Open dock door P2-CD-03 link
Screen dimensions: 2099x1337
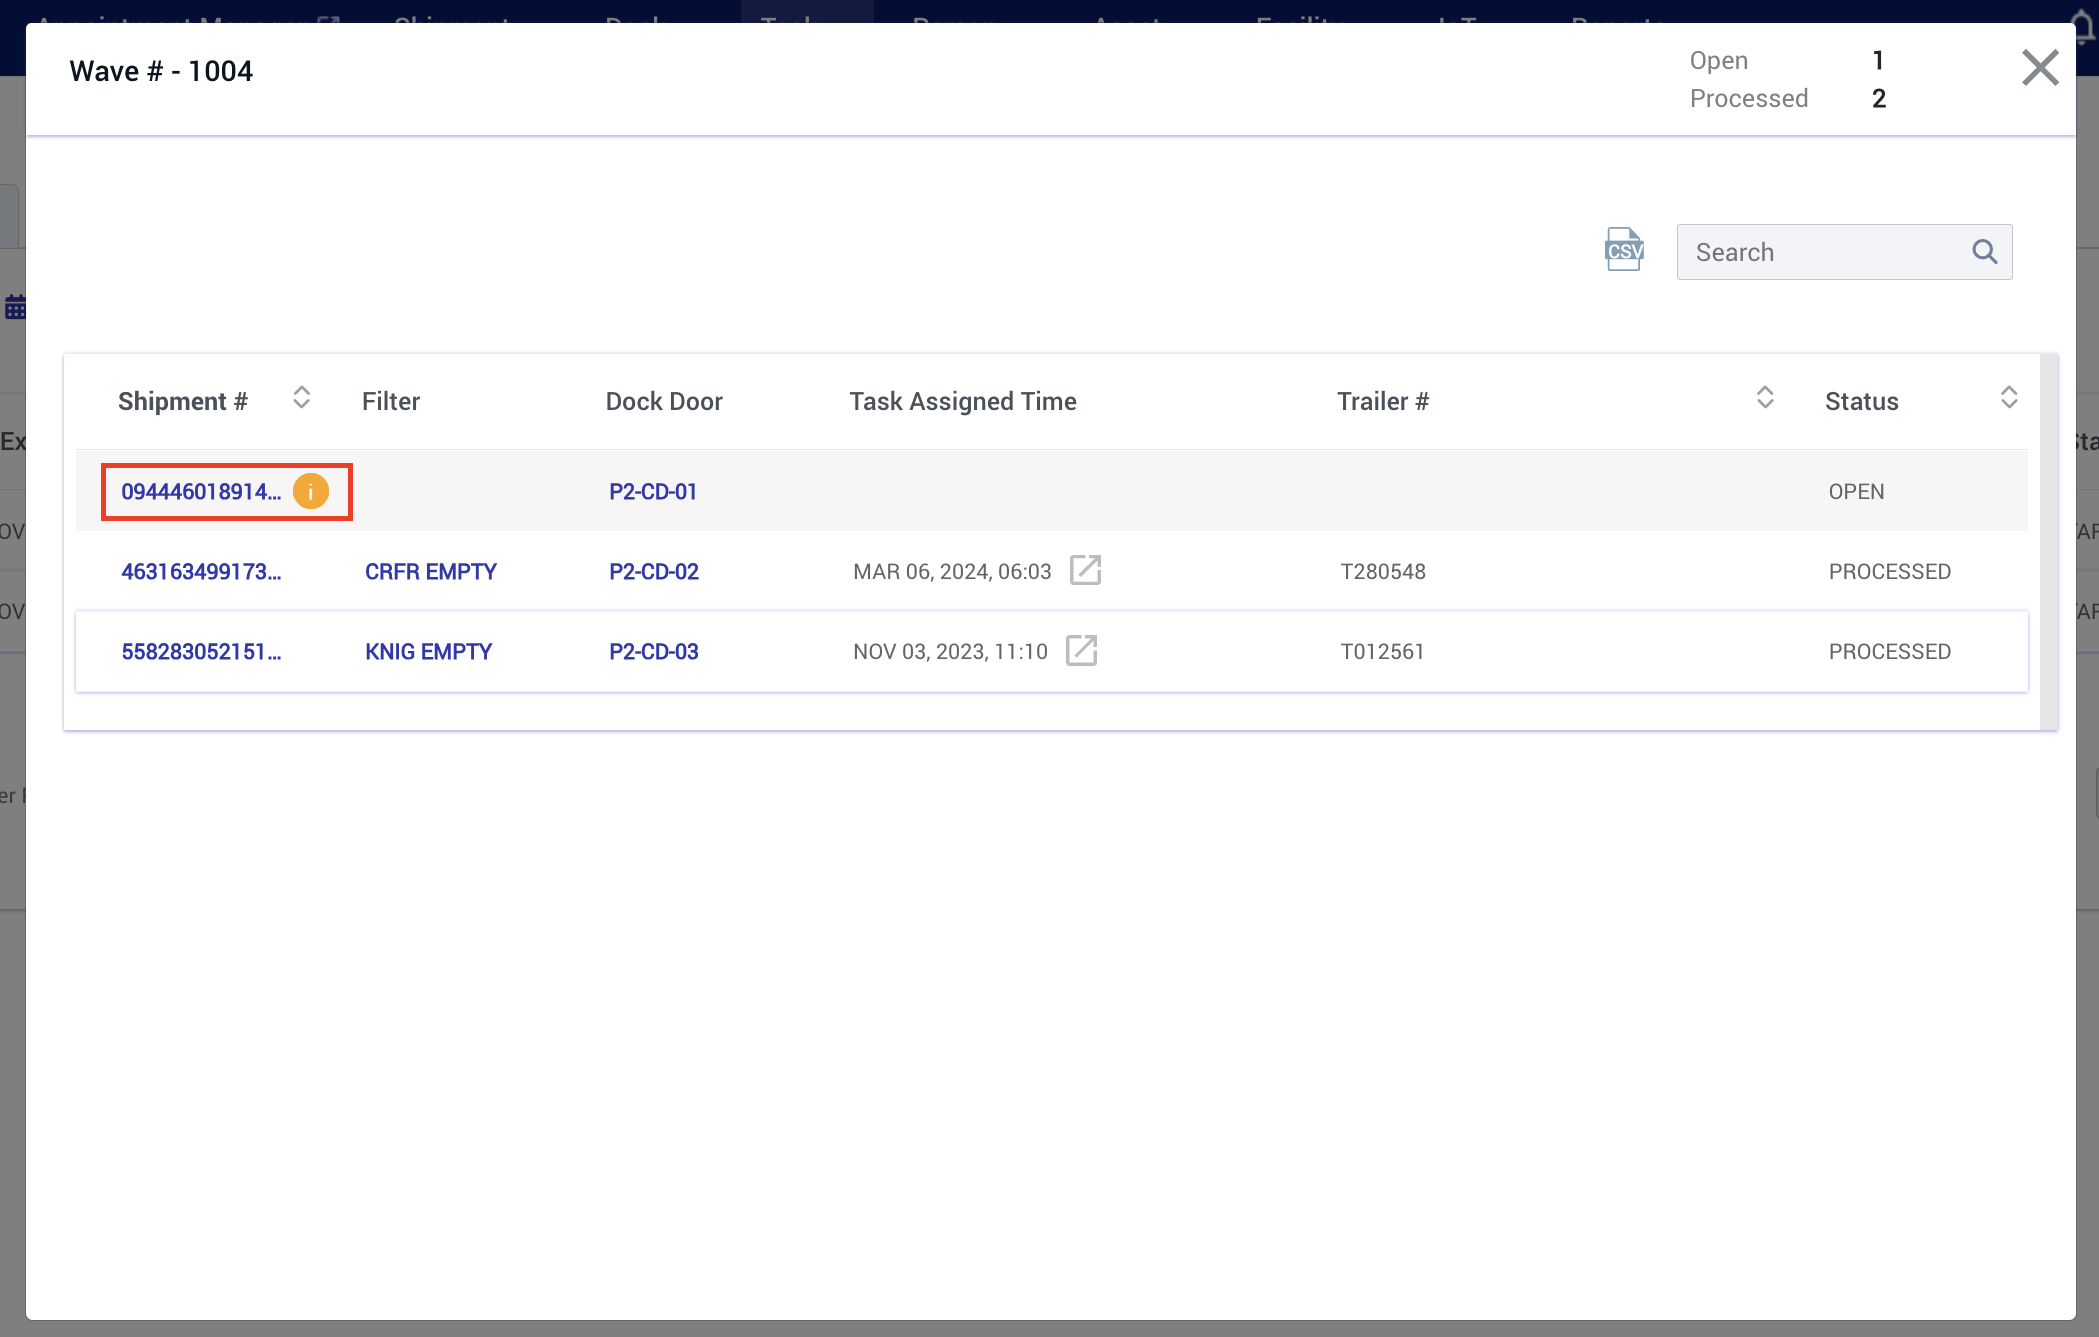[x=654, y=651]
